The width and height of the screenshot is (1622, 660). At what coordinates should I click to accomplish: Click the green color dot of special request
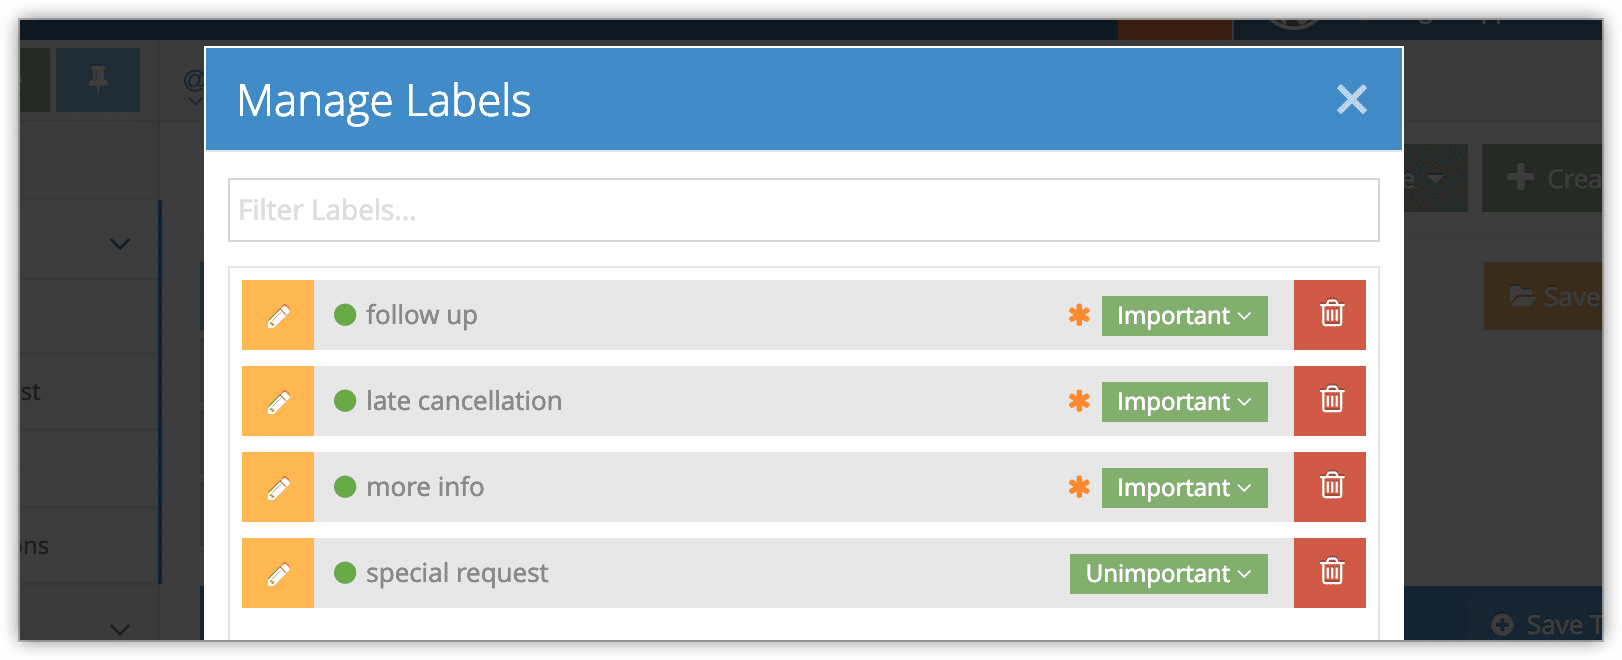pyautogui.click(x=345, y=573)
